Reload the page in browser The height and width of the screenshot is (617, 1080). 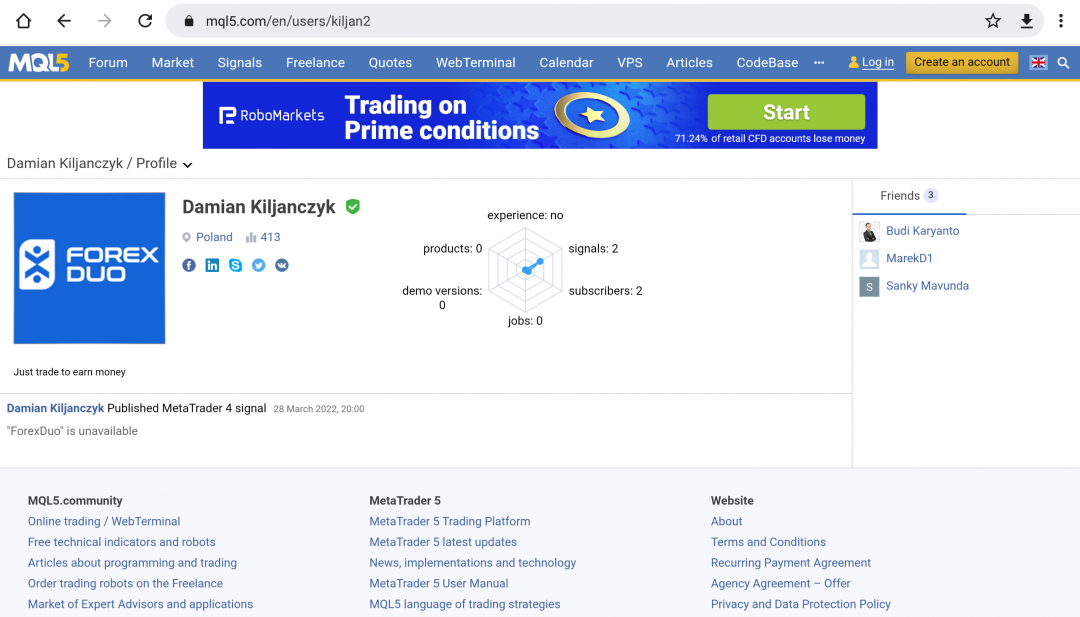point(145,21)
